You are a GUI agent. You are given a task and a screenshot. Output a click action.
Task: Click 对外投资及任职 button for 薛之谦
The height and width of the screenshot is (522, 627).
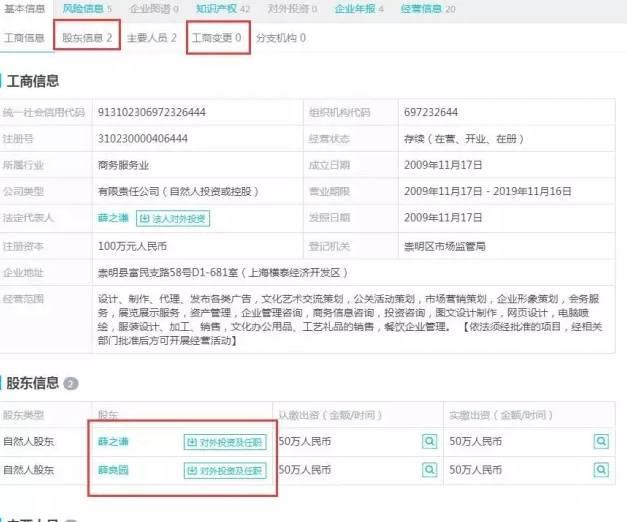coord(225,442)
